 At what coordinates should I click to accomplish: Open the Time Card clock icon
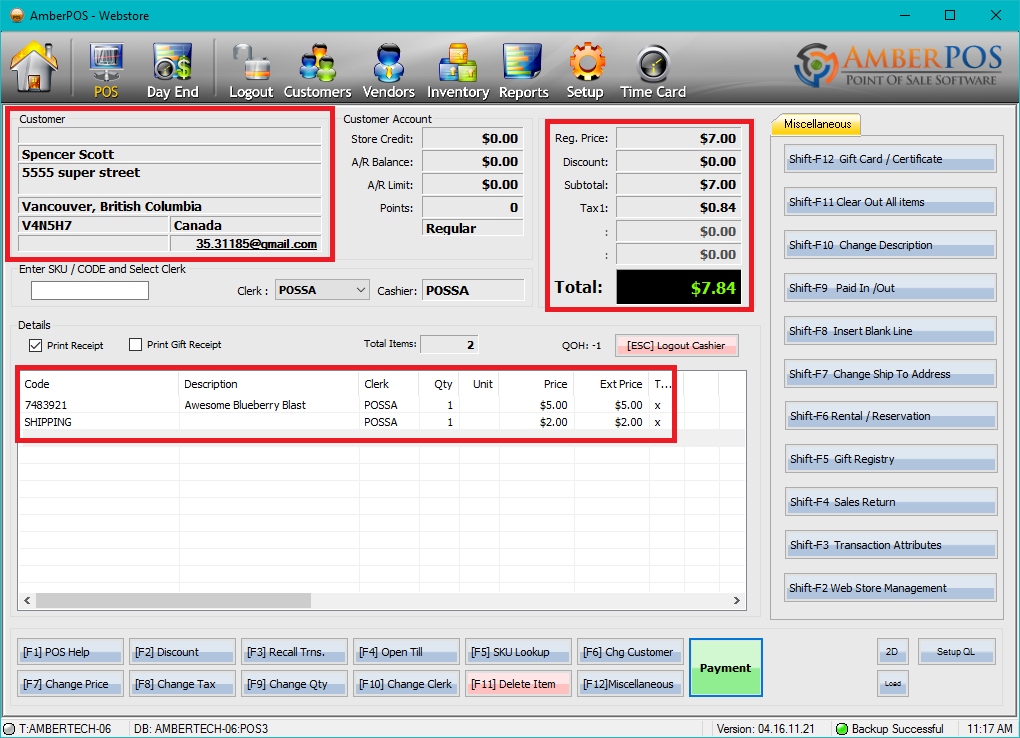(652, 70)
